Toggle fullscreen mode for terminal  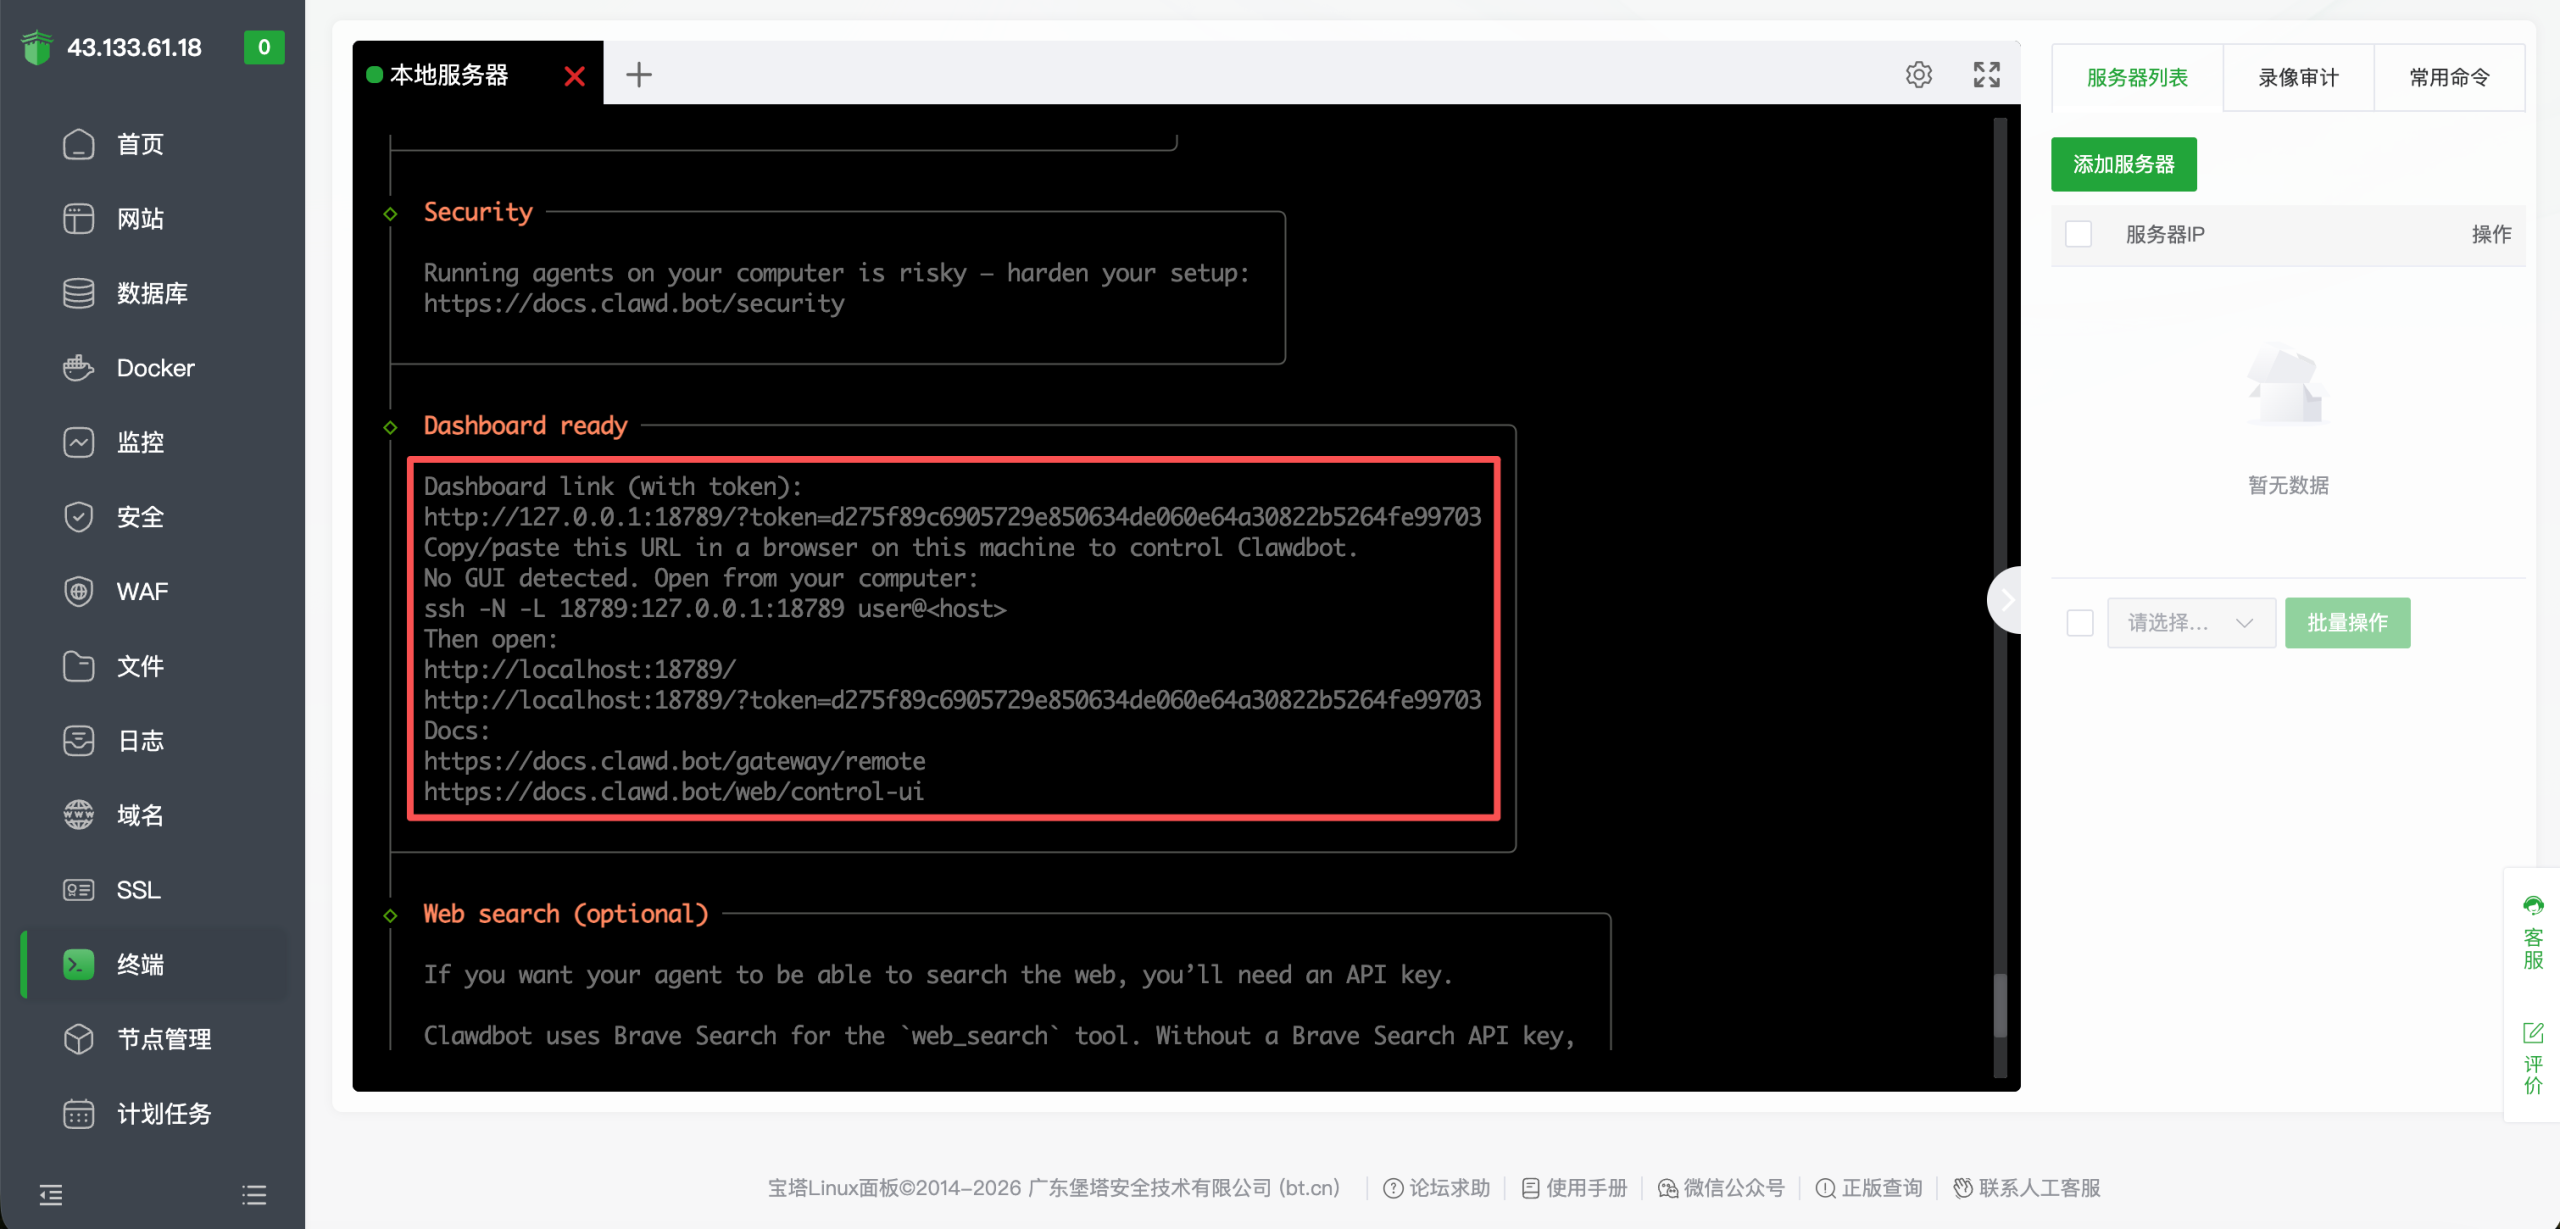point(1986,75)
